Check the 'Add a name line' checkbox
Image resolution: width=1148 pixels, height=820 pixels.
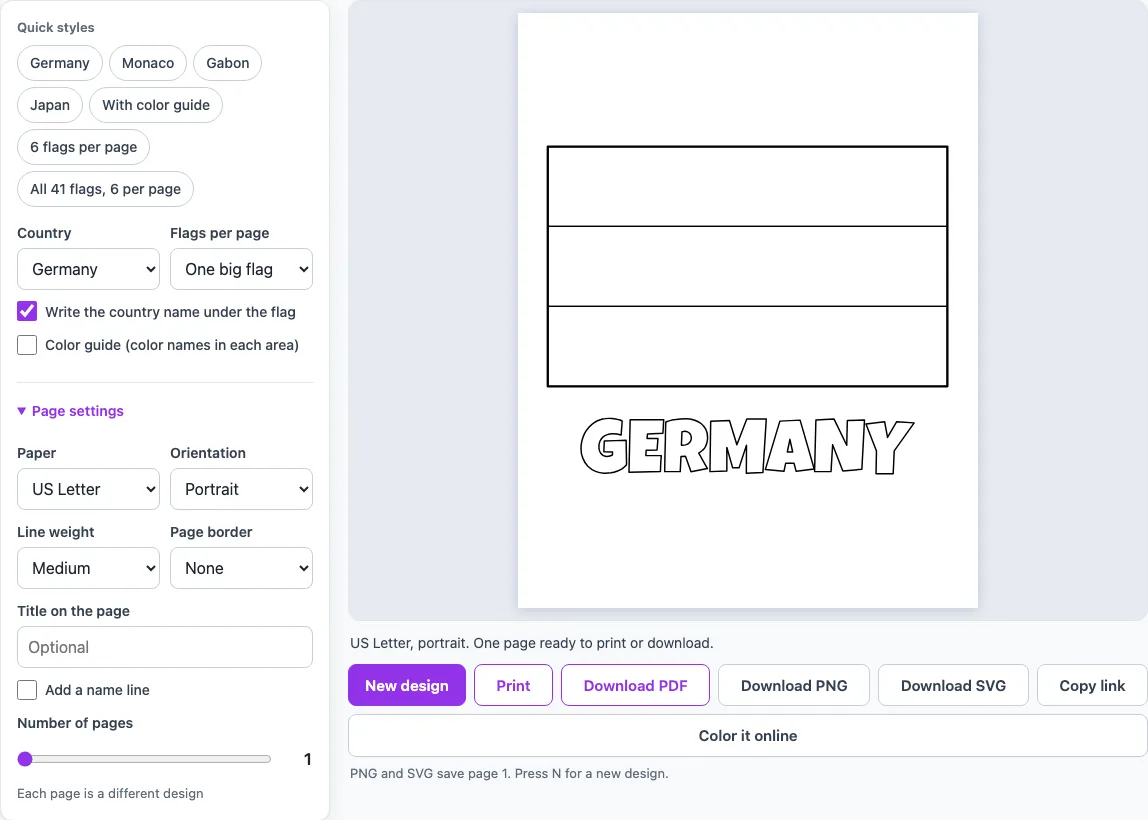(27, 690)
